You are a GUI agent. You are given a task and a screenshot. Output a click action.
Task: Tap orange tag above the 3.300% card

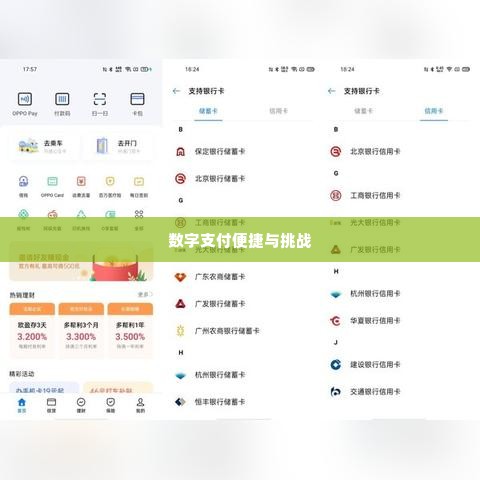[x=81, y=309]
